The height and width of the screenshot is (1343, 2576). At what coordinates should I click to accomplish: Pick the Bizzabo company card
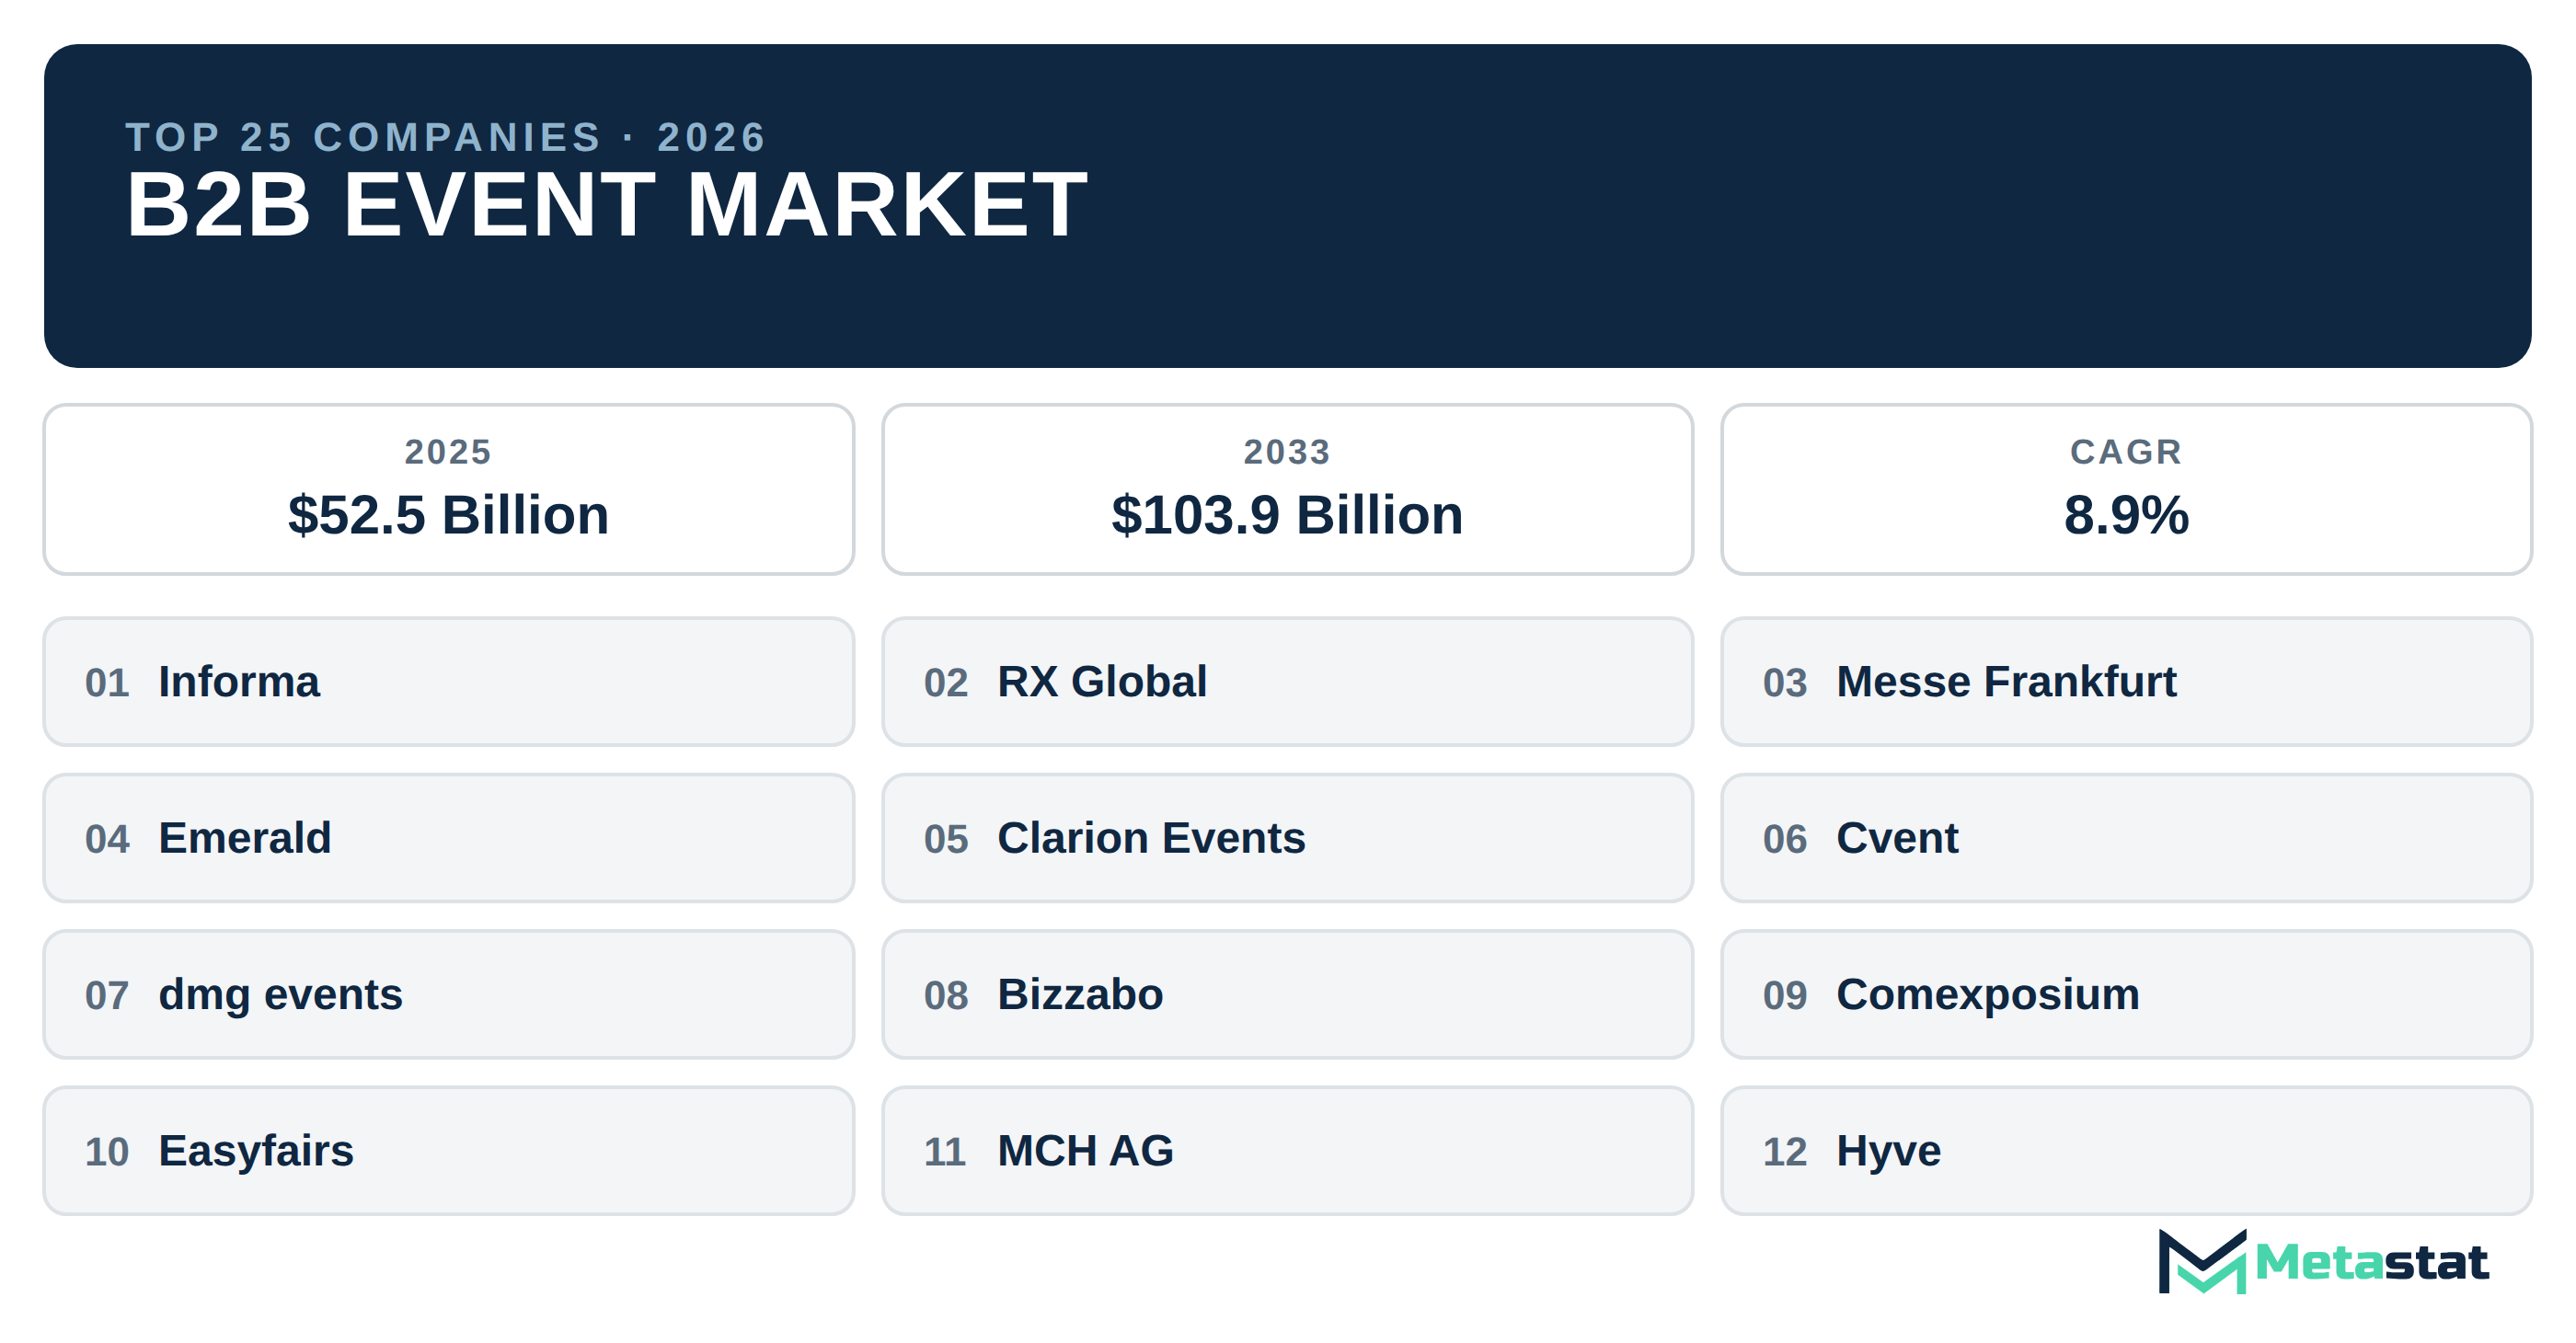[1287, 994]
